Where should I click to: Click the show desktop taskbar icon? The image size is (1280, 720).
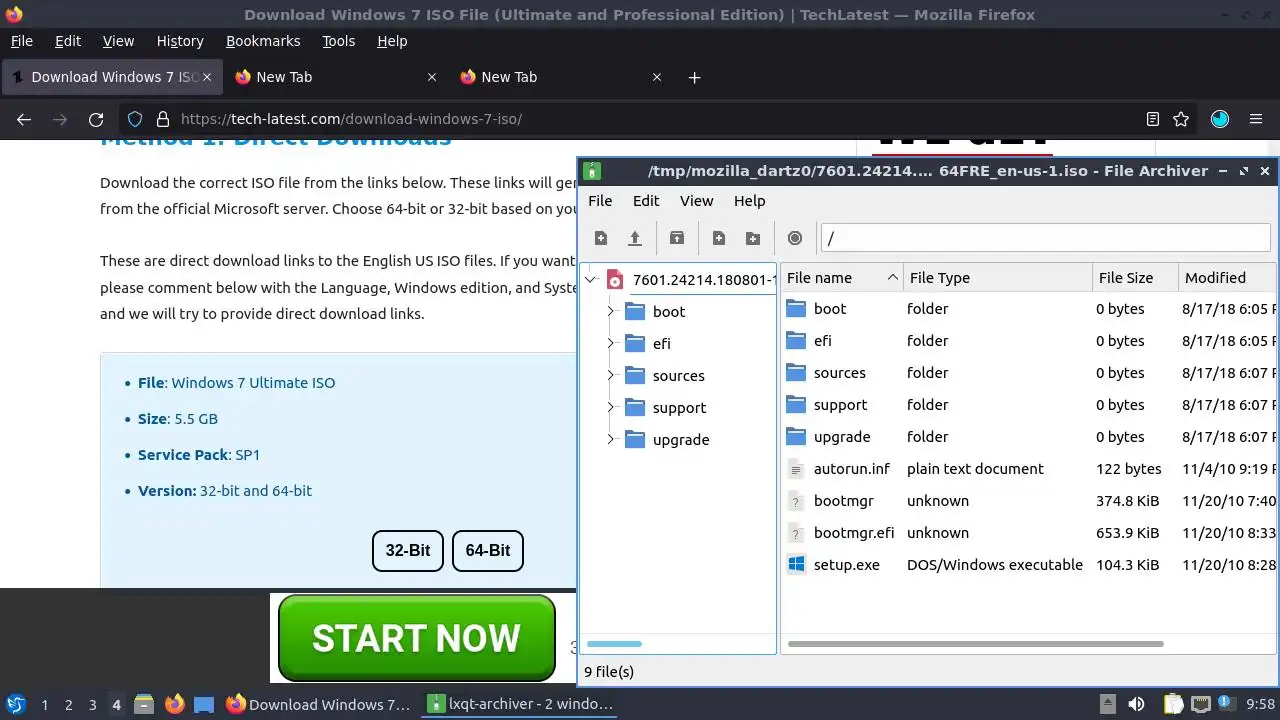click(204, 704)
